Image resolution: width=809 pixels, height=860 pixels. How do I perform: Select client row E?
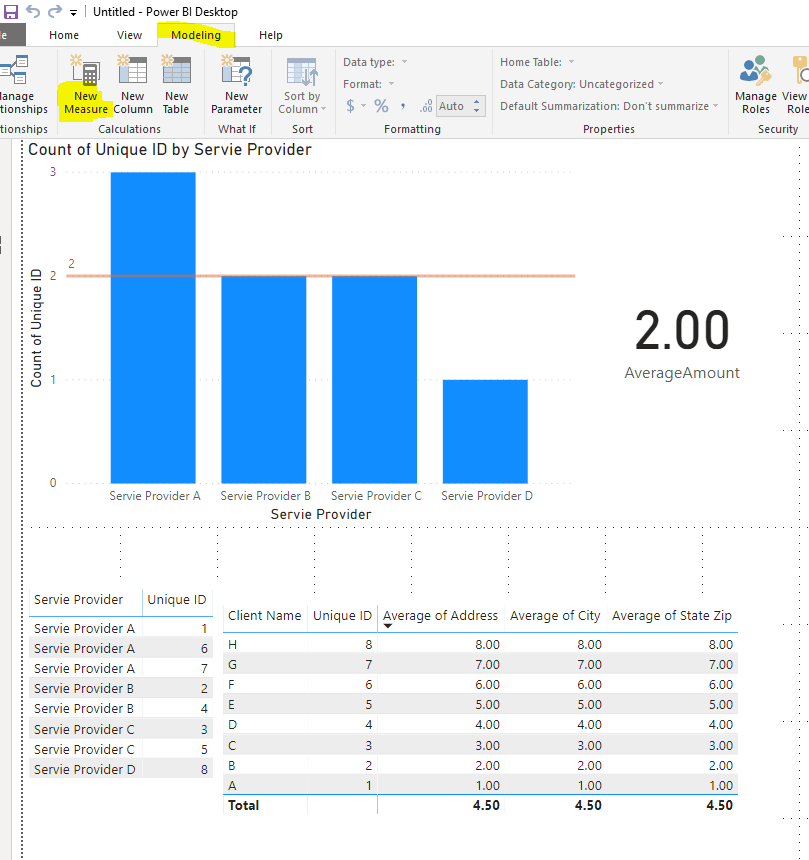pos(480,704)
